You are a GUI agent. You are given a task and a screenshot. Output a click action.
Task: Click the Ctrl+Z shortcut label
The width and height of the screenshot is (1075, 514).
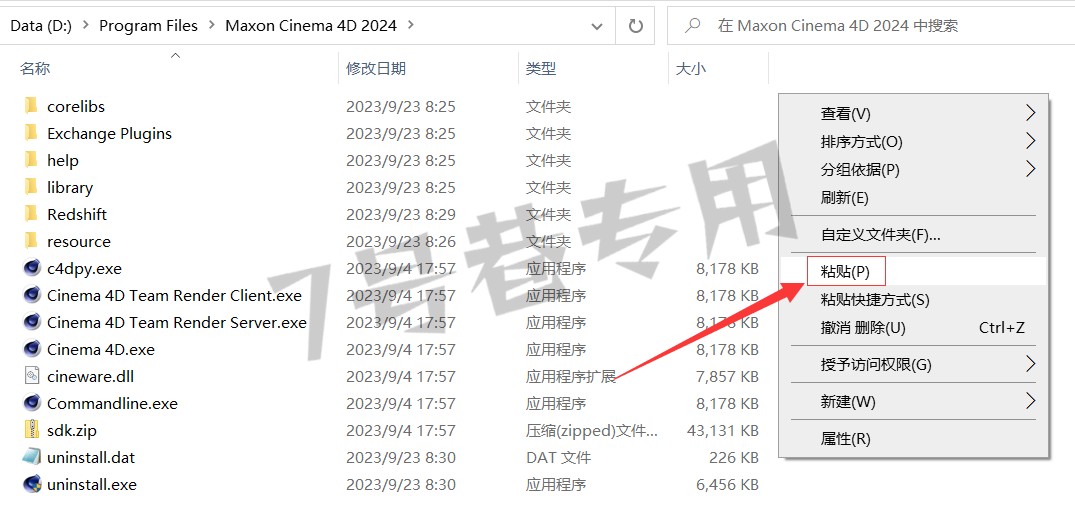point(1002,328)
